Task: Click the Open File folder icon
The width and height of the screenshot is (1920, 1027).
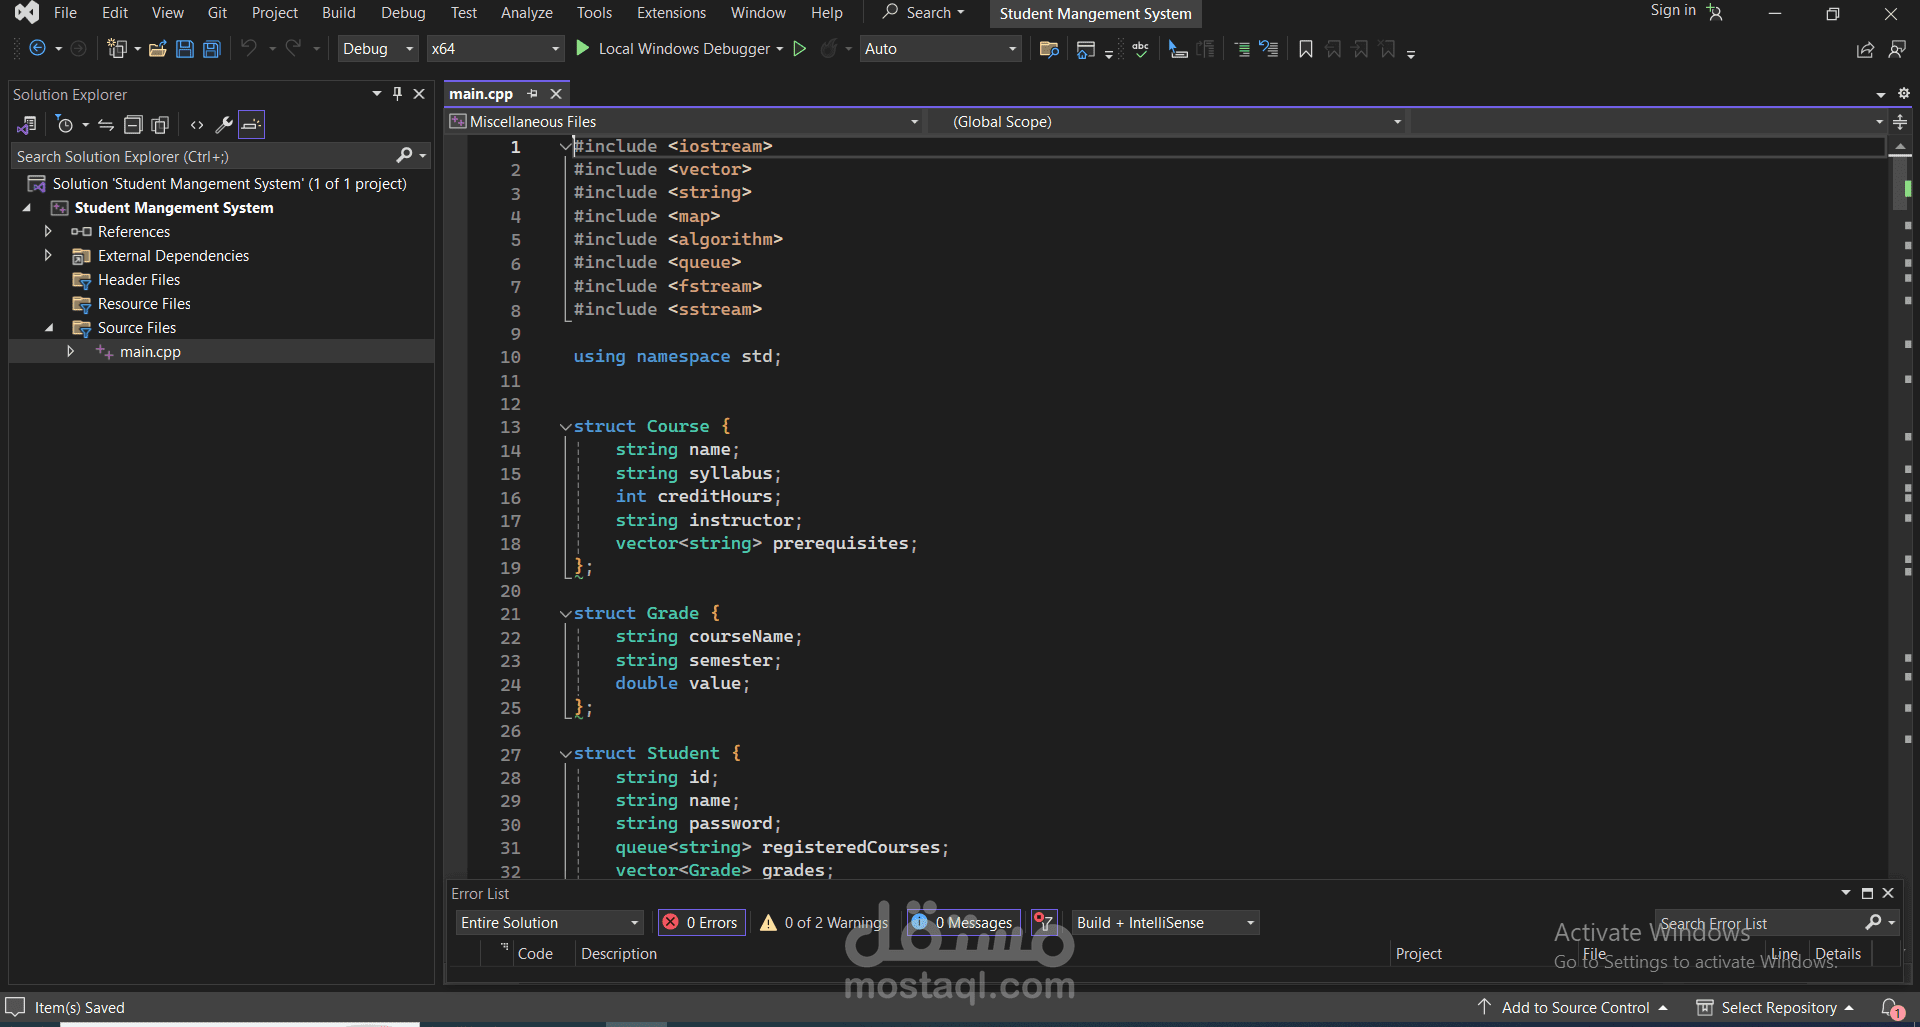Action: click(x=157, y=49)
